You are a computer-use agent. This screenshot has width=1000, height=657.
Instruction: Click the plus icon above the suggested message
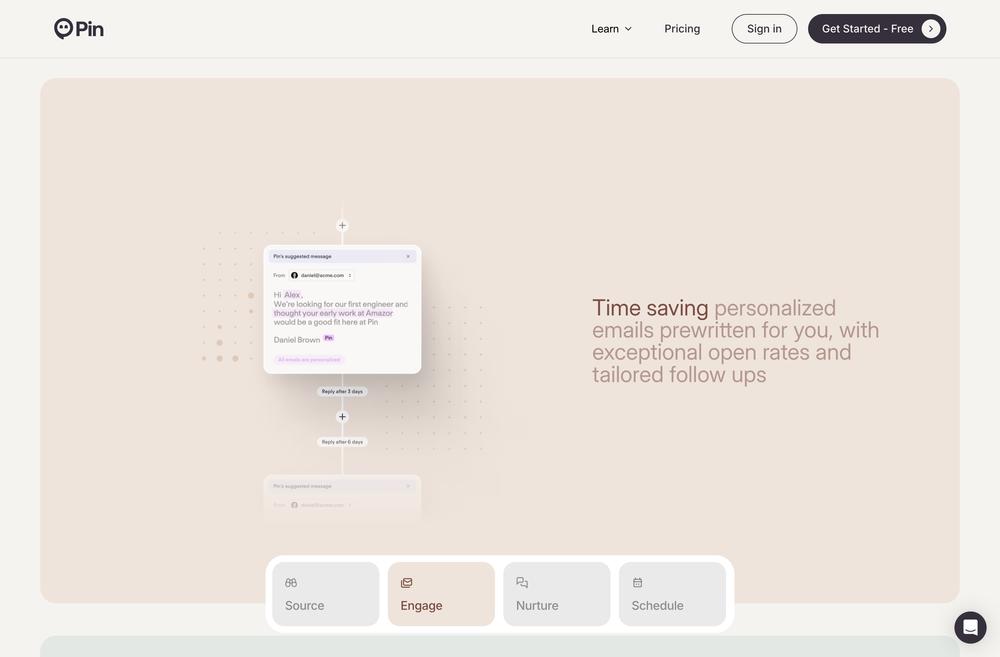coord(342,225)
